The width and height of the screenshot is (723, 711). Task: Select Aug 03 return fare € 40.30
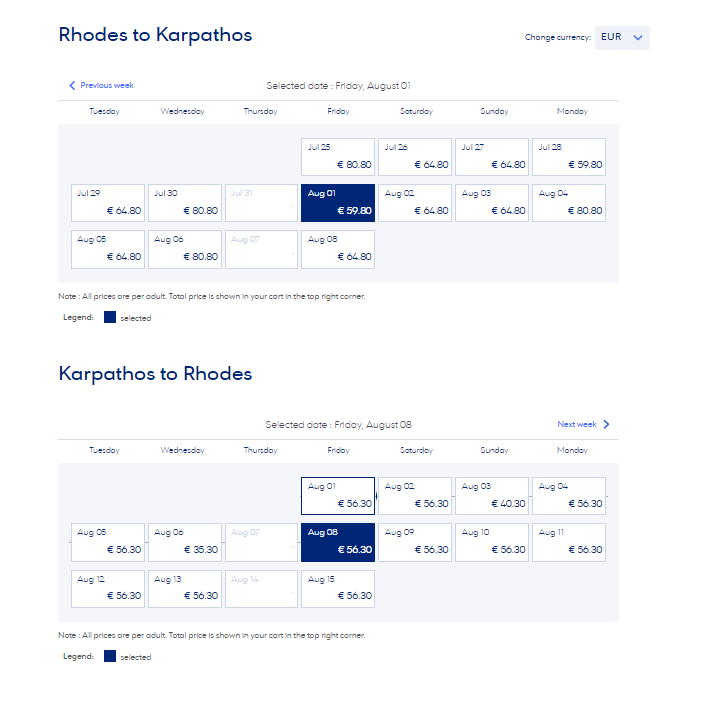tap(492, 496)
